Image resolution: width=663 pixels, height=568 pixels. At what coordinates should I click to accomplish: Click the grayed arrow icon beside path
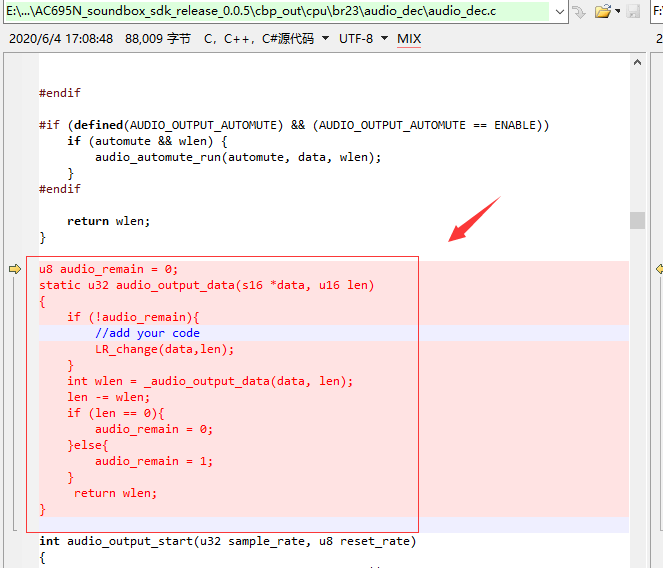click(579, 12)
